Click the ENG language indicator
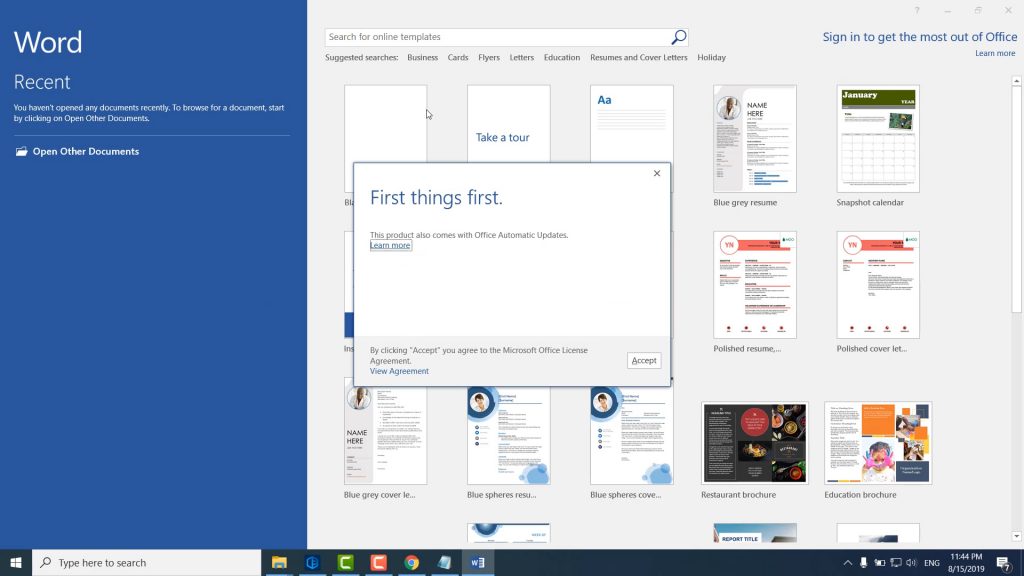This screenshot has height=576, width=1024. click(932, 563)
